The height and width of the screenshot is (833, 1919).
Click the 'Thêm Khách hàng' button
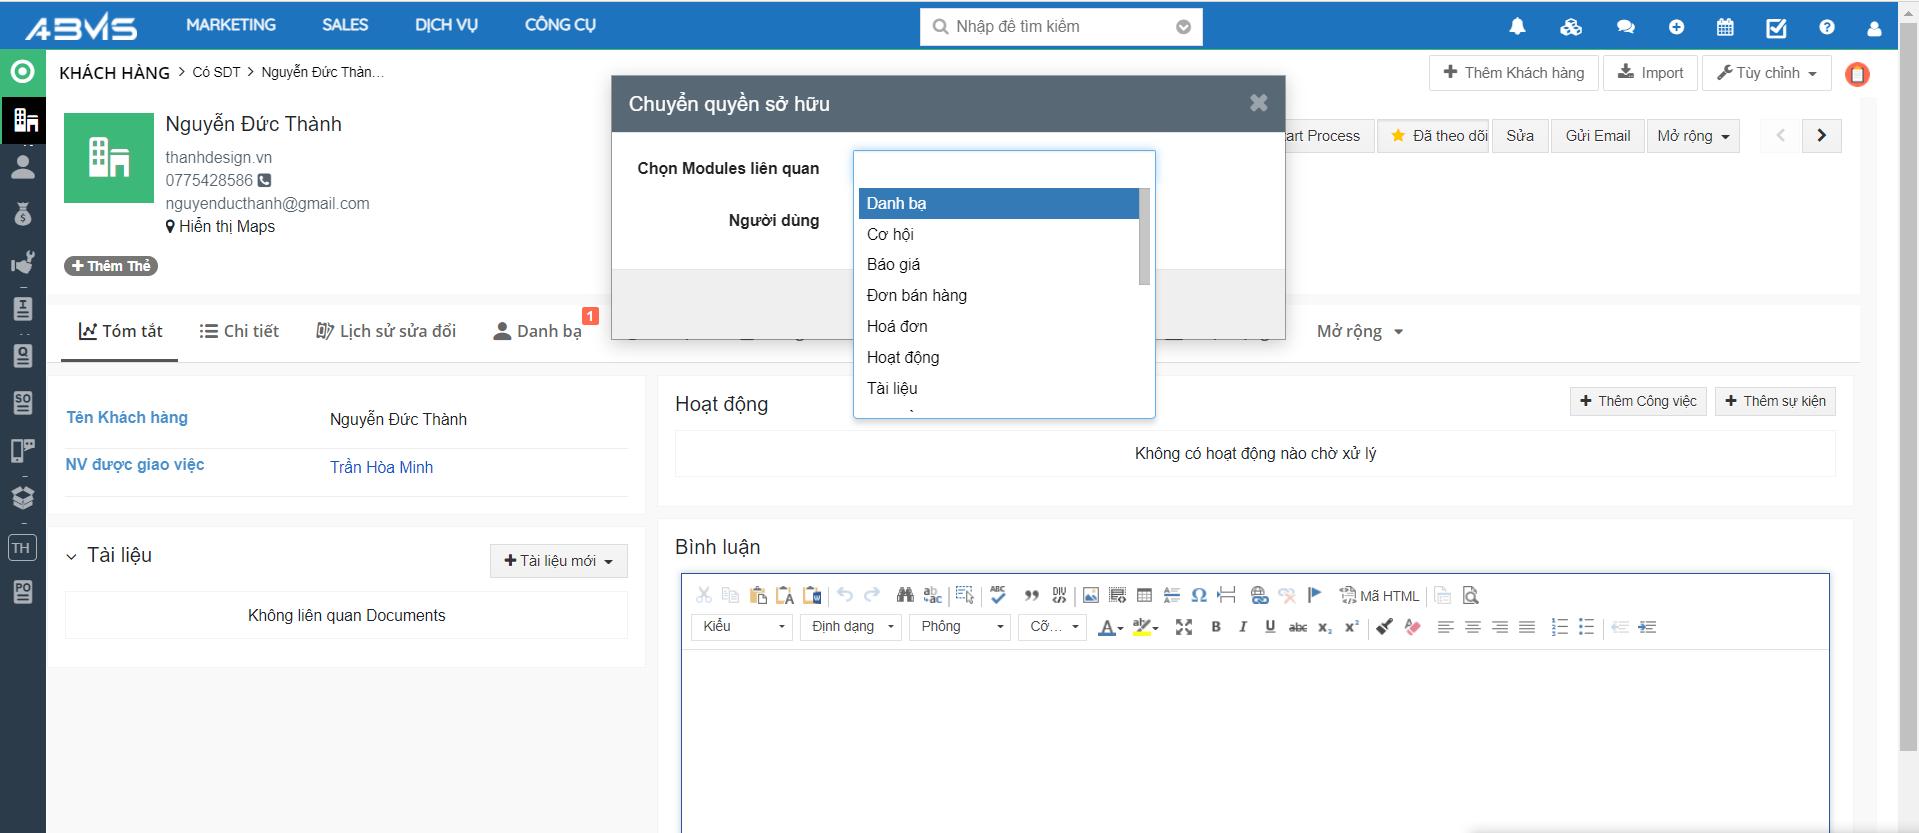[x=1513, y=73]
